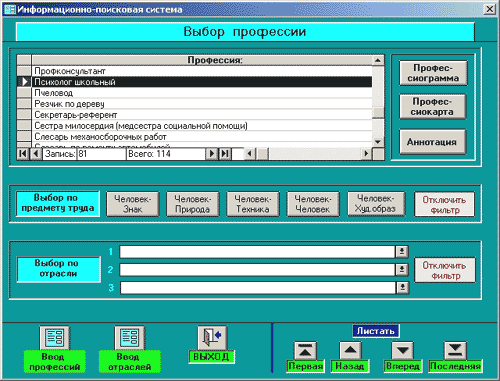Screen dimensions: 500x381
Task: Click horizontal scrollbar right arrow
Action: coord(366,154)
